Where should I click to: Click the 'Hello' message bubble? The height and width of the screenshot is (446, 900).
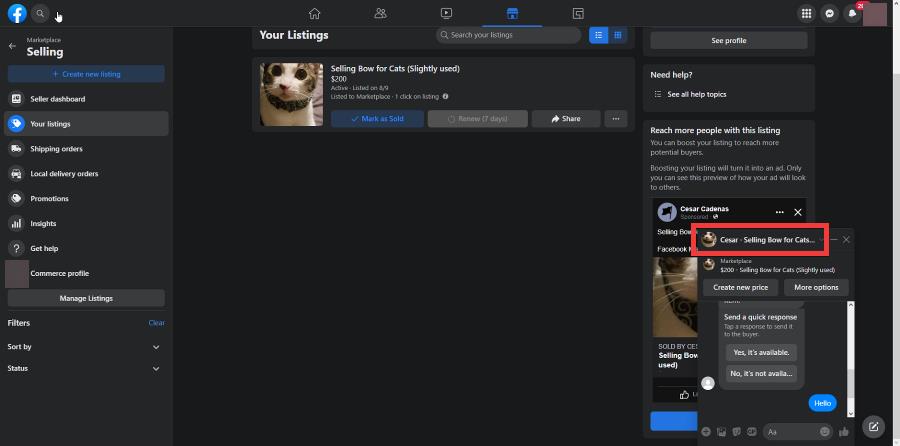tap(823, 404)
